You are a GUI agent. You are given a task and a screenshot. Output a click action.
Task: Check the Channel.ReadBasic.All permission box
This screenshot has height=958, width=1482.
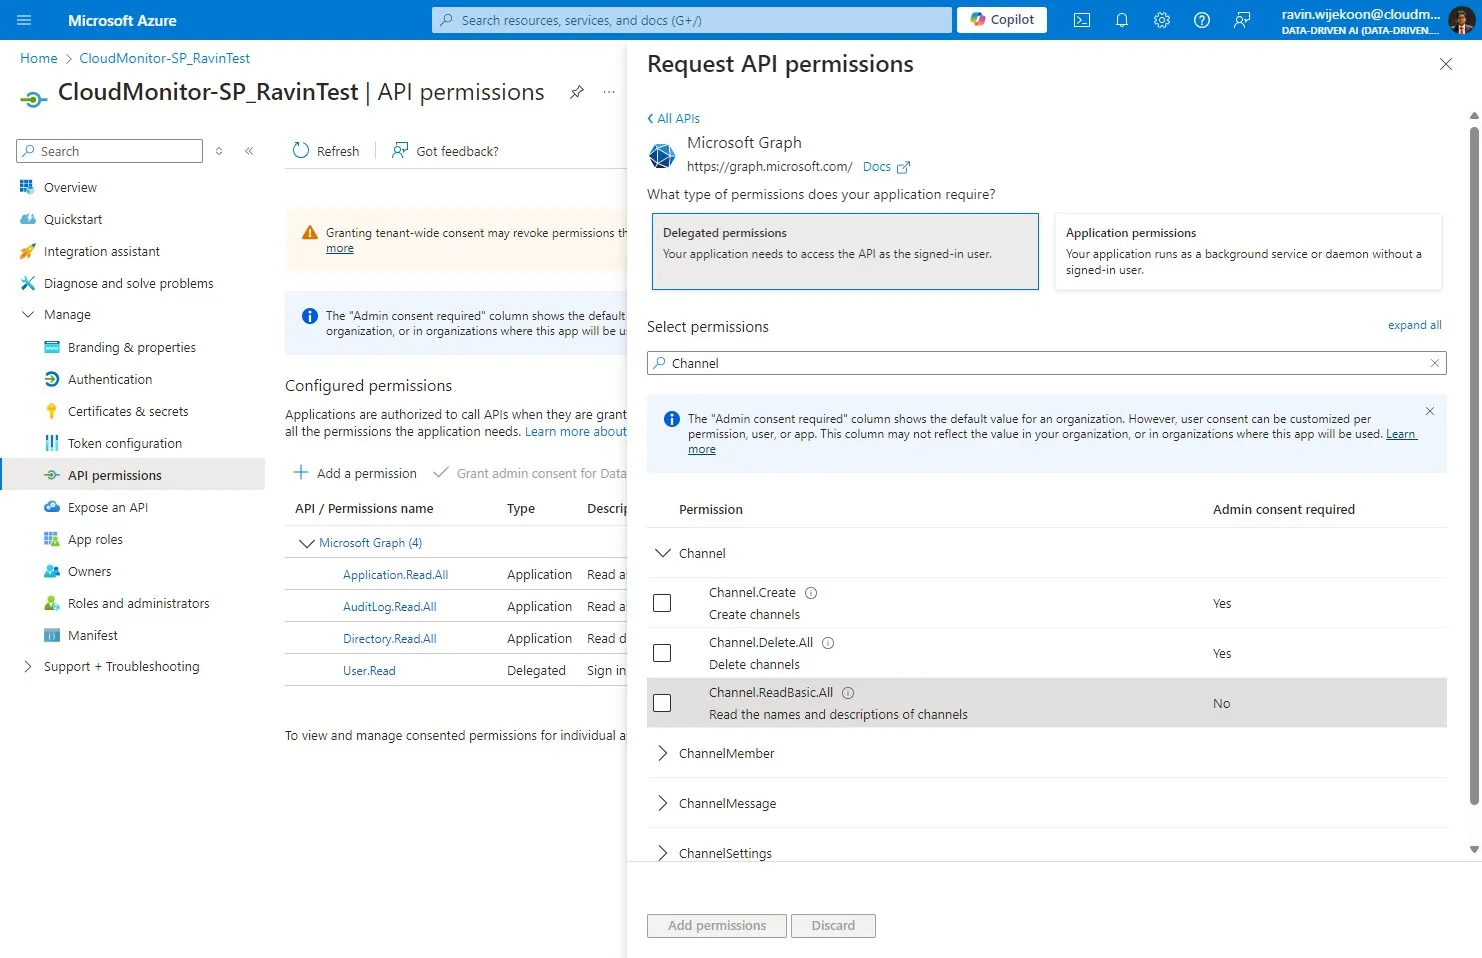coord(662,703)
